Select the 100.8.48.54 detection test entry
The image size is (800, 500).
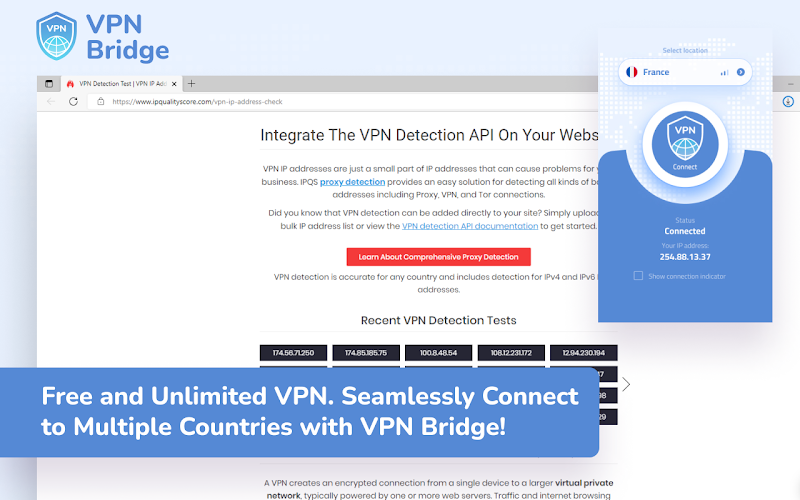tap(438, 353)
